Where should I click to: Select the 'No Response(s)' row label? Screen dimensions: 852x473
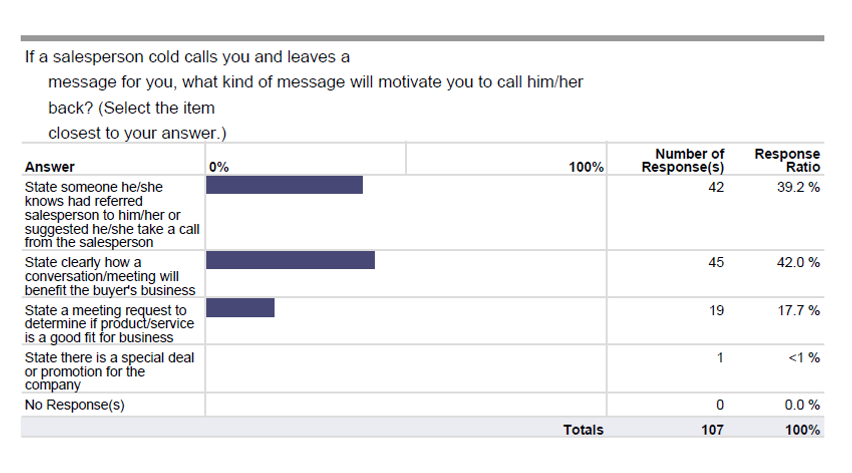74,405
